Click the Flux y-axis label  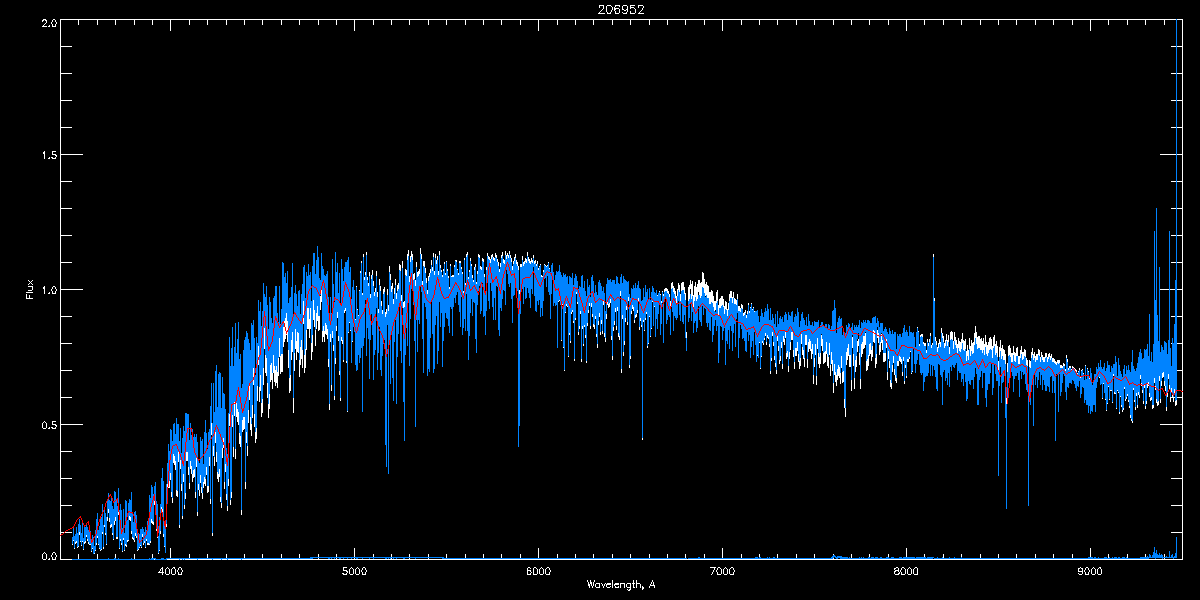(30, 289)
